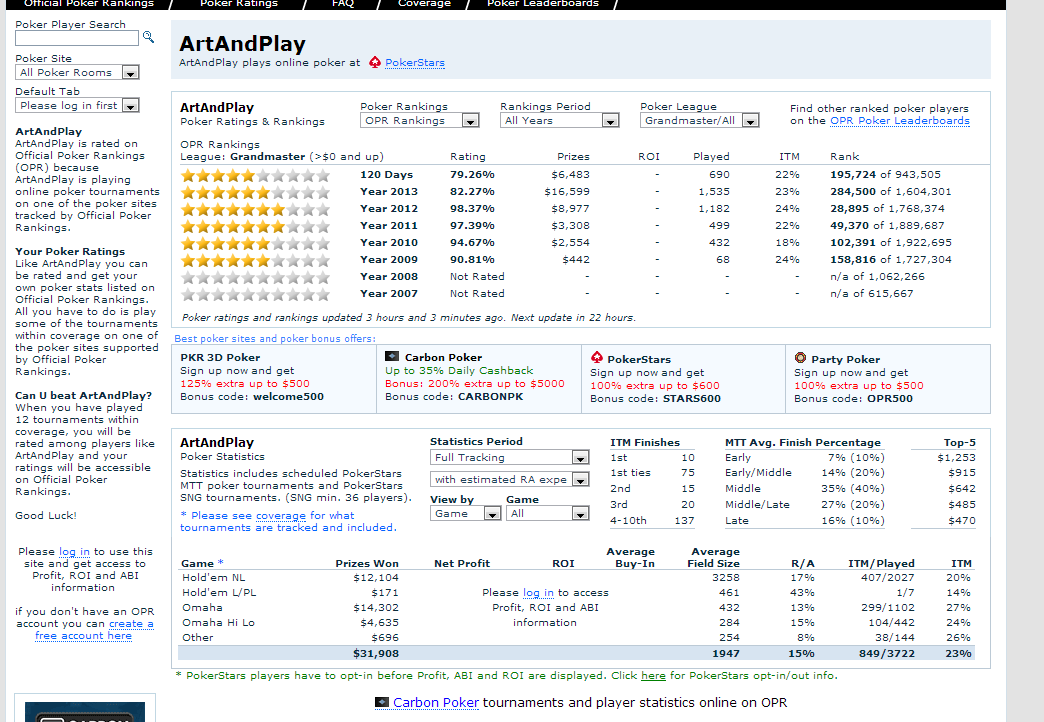Click here link for PokerStars opt-in info
1044x722 pixels.
[x=653, y=675]
